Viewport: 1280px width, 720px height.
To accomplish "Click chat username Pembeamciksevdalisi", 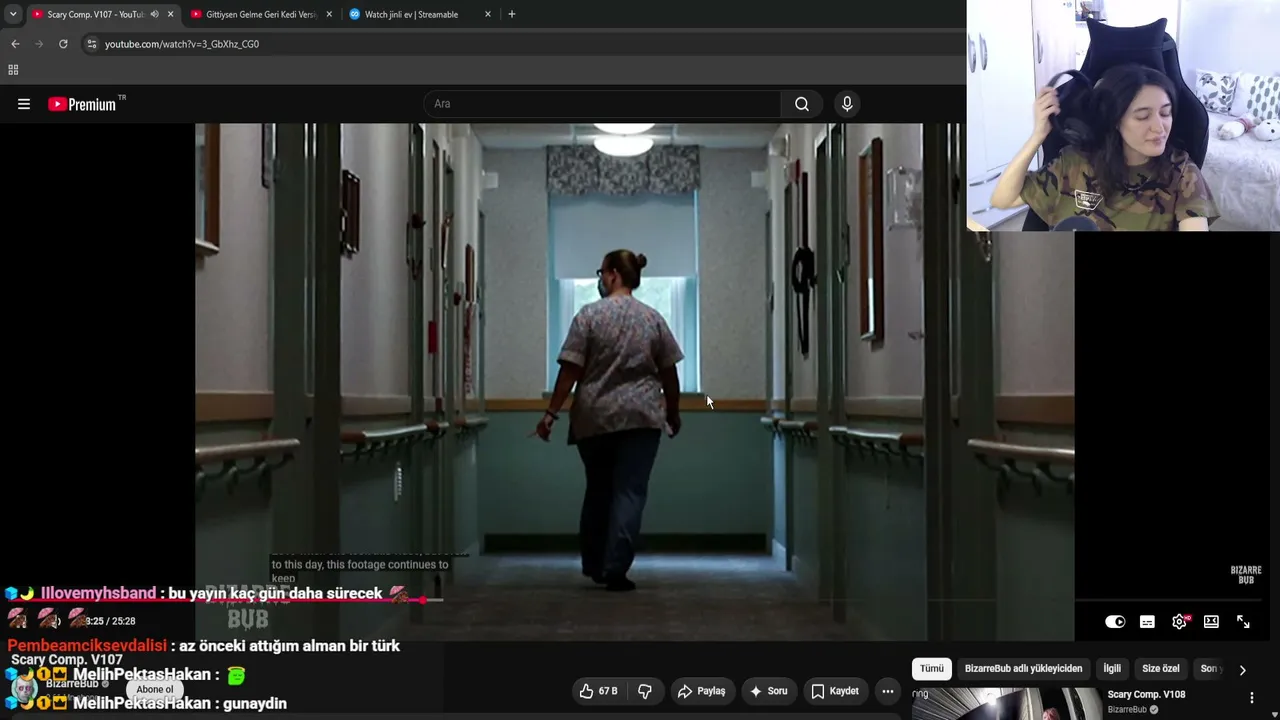I will (x=87, y=646).
